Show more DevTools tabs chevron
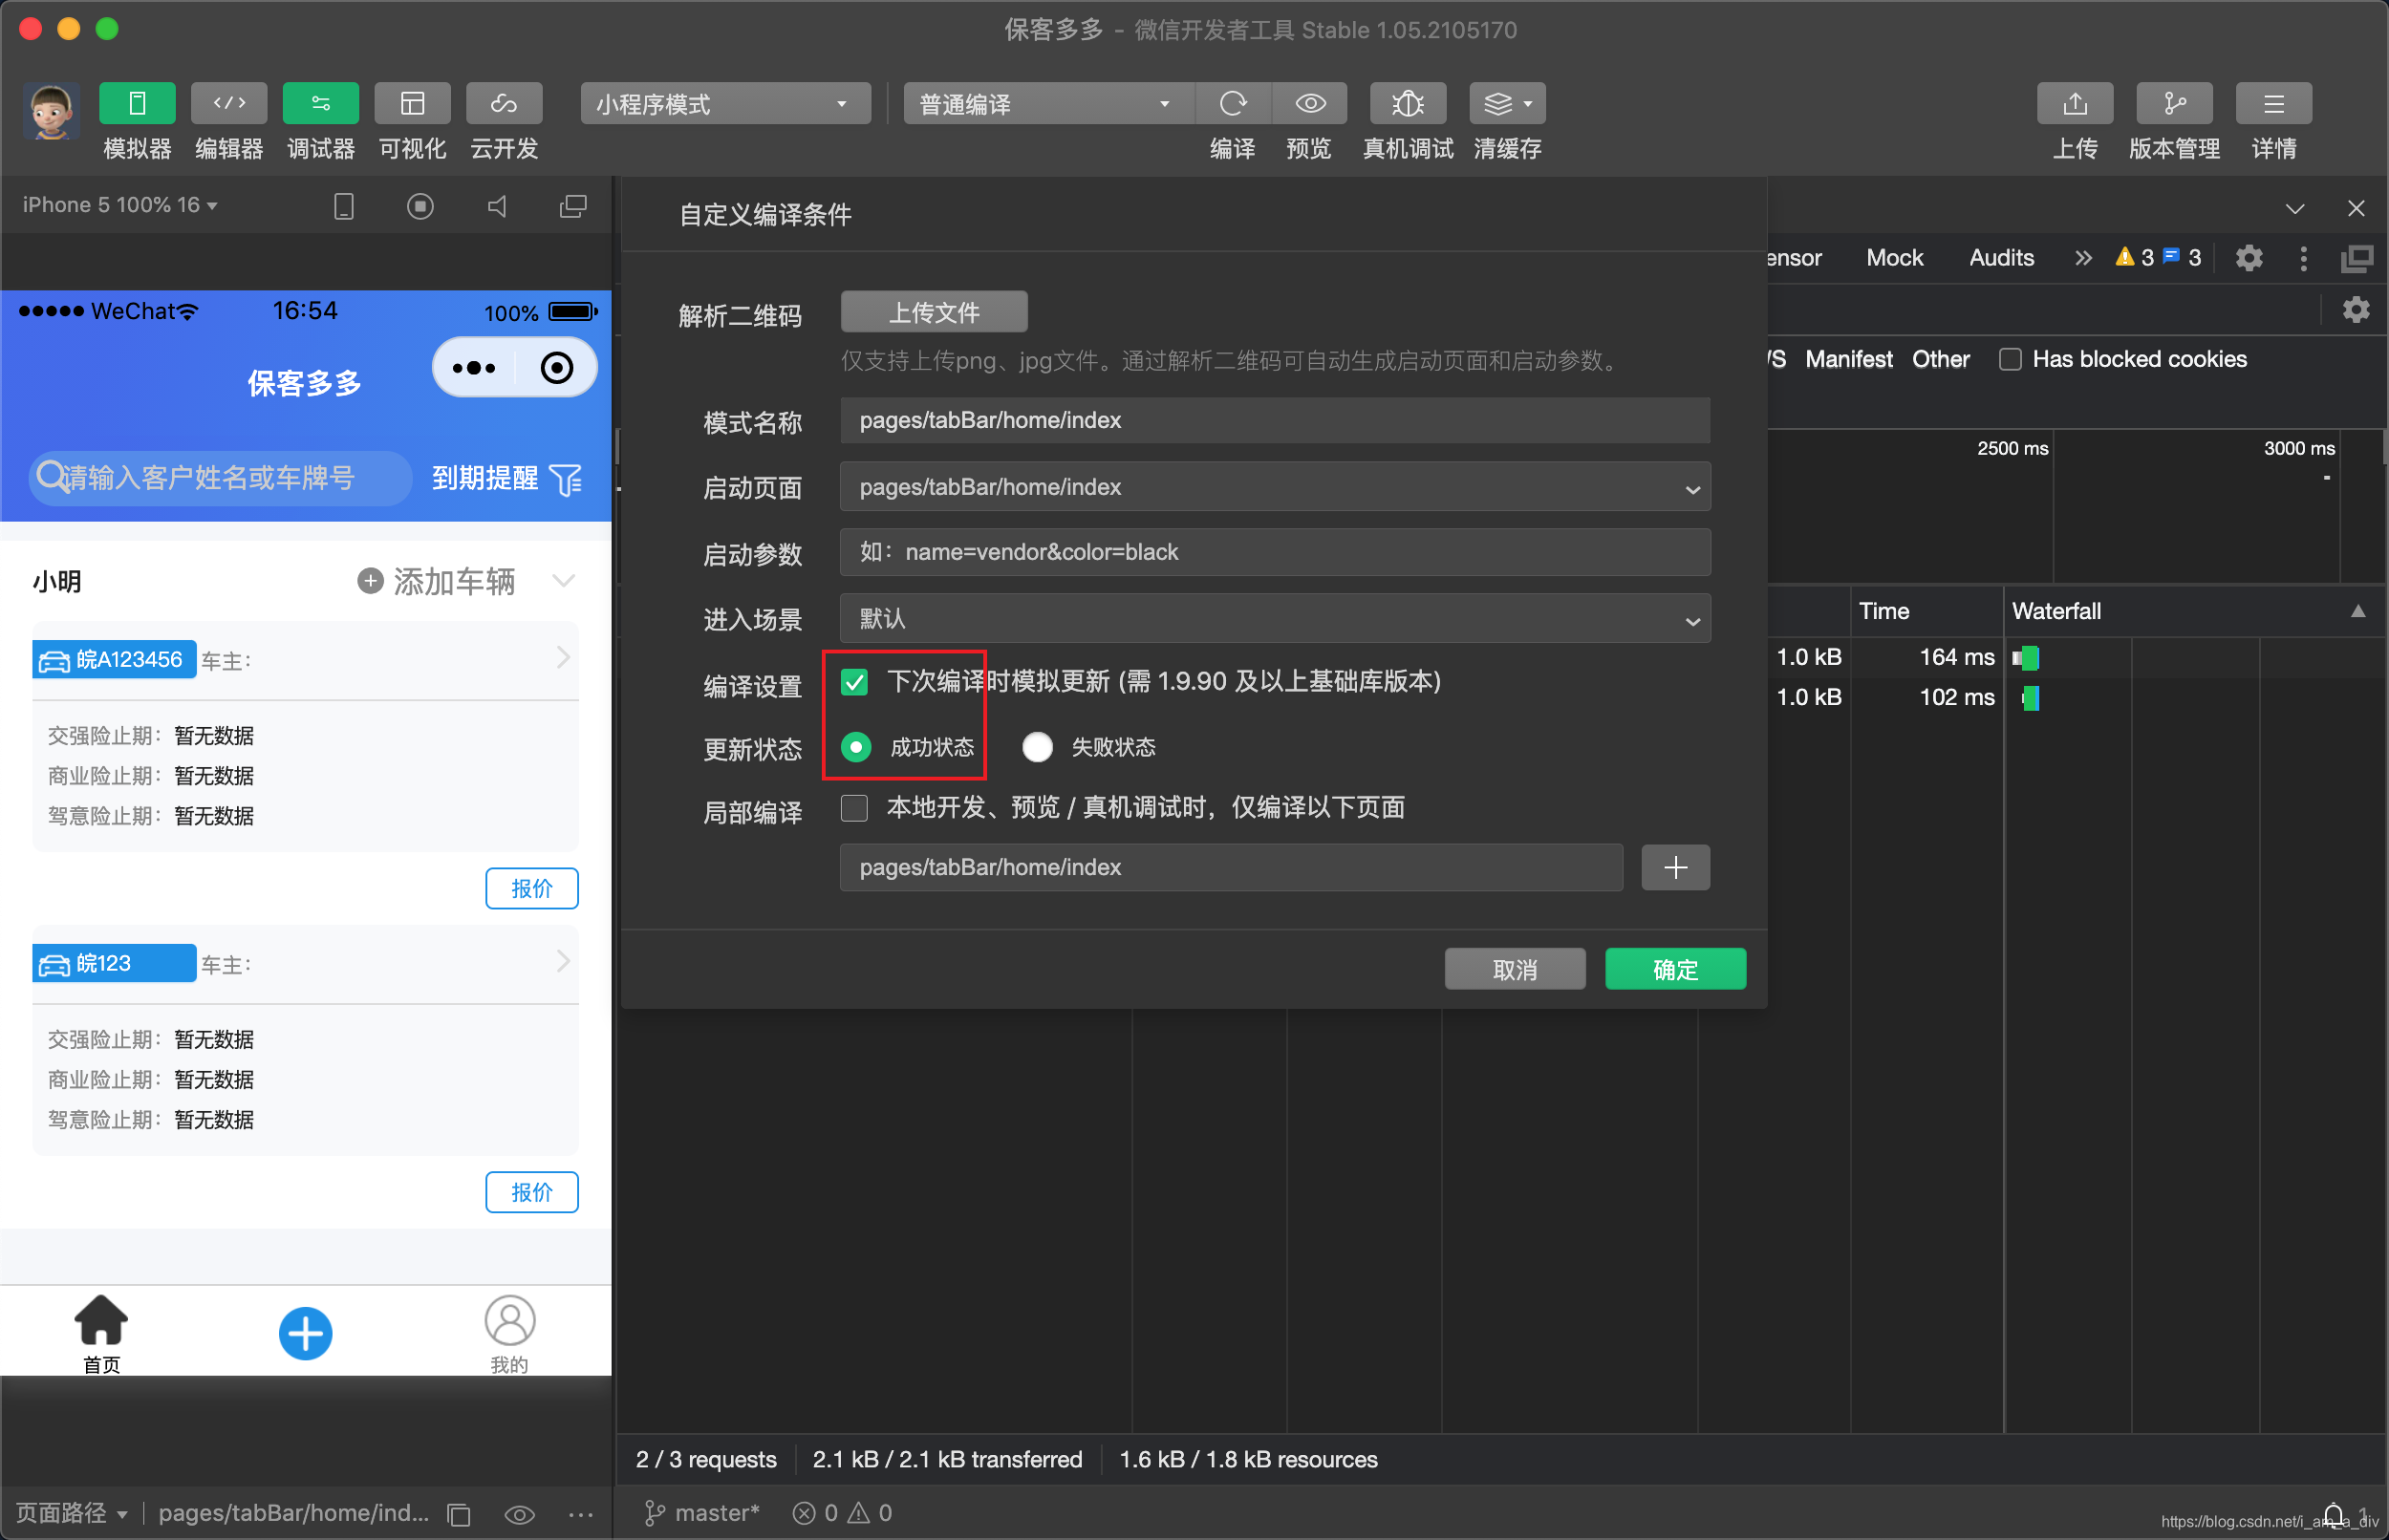 [2083, 258]
